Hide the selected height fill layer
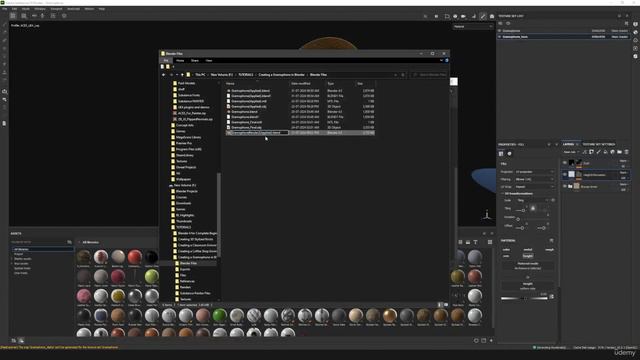The image size is (640, 360). pyautogui.click(x=565, y=174)
